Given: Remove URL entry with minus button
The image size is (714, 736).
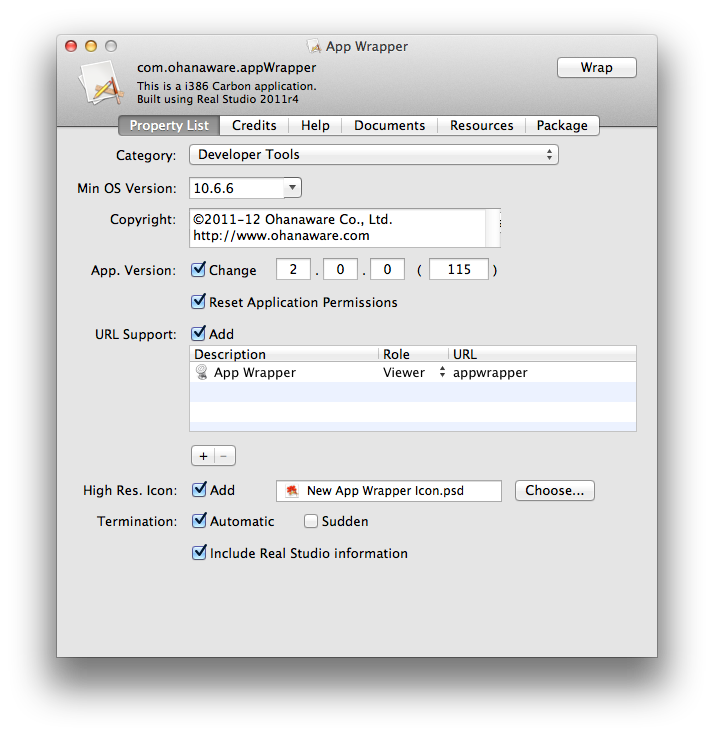Looking at the screenshot, I should pyautogui.click(x=224, y=456).
